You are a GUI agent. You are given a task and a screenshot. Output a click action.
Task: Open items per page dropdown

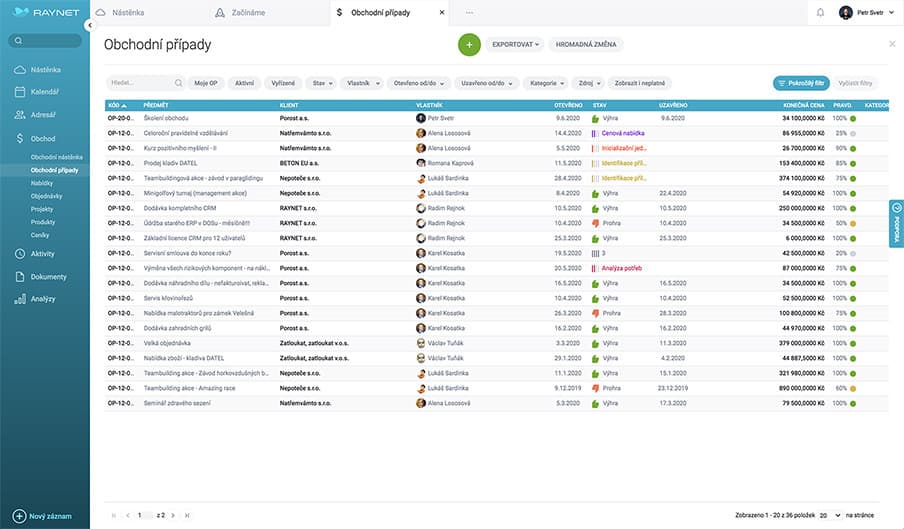(829, 515)
